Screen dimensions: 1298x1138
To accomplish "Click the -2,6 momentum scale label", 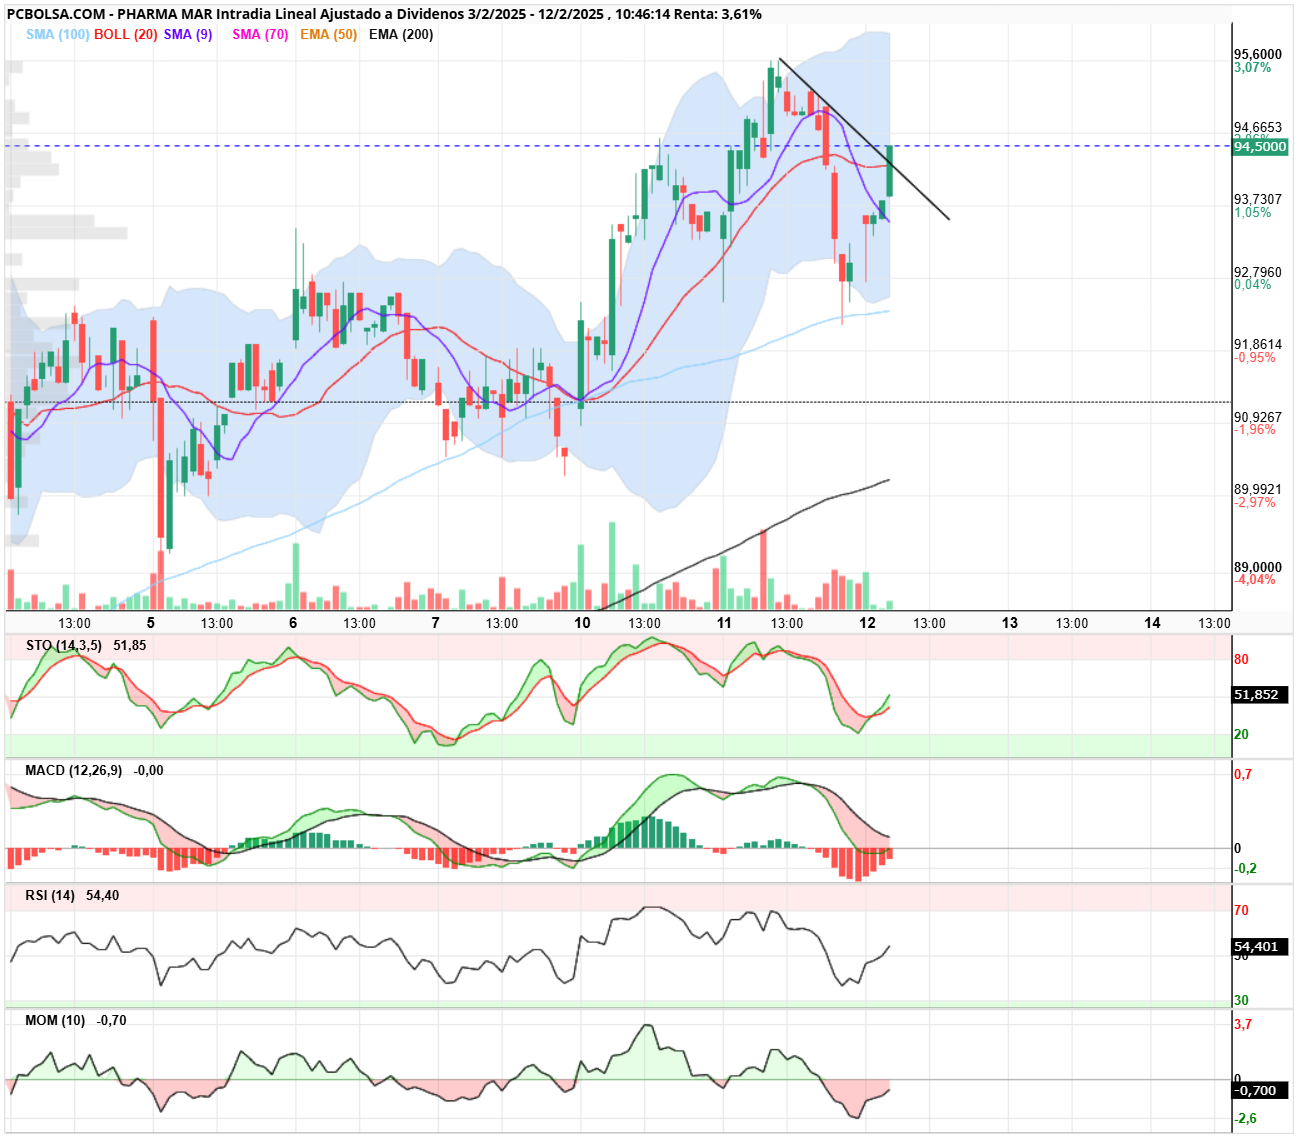I will (1246, 1118).
